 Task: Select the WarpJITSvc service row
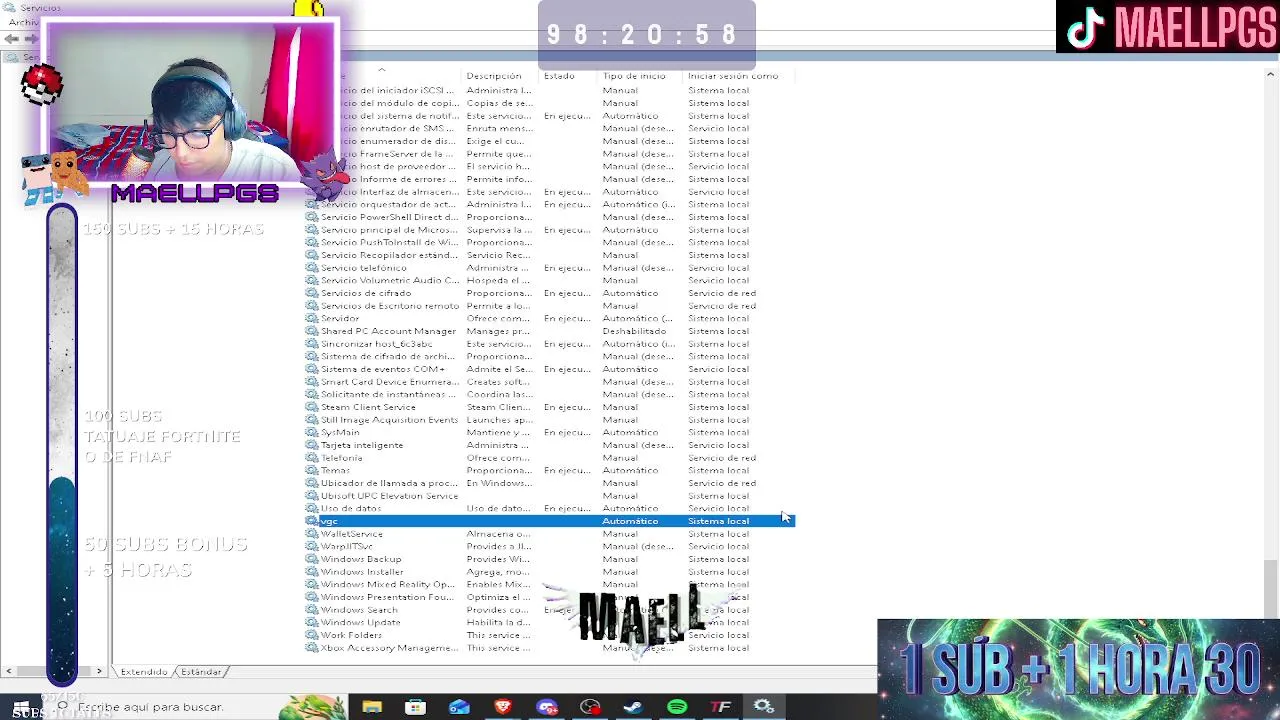coord(550,546)
